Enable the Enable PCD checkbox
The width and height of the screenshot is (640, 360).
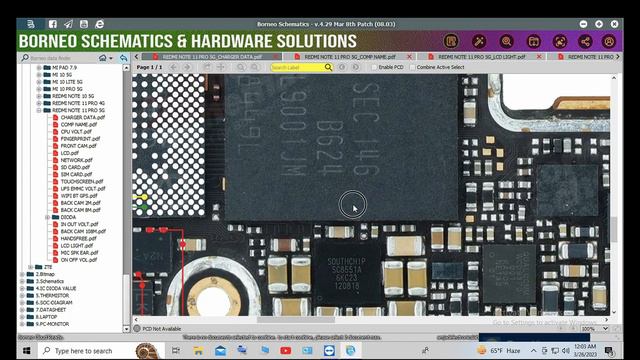(x=374, y=67)
